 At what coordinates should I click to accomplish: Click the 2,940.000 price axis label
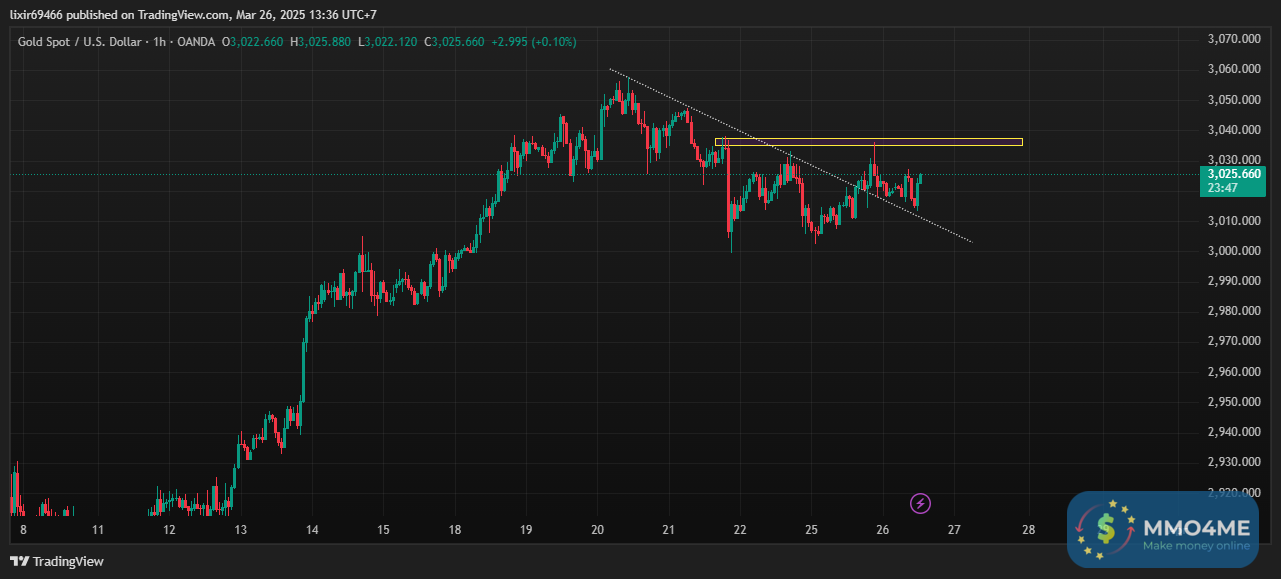point(1233,432)
